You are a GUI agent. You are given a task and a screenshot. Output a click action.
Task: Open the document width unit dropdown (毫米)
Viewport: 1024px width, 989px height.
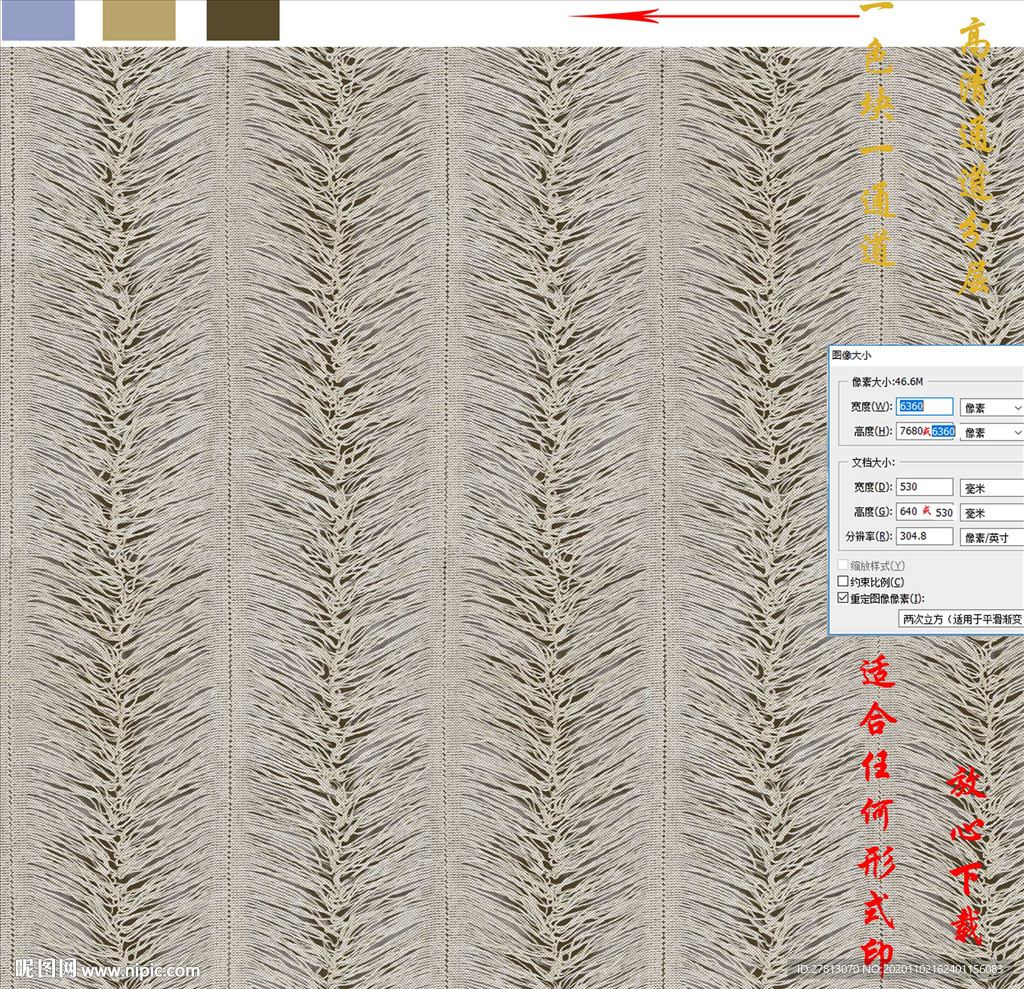(x=991, y=488)
